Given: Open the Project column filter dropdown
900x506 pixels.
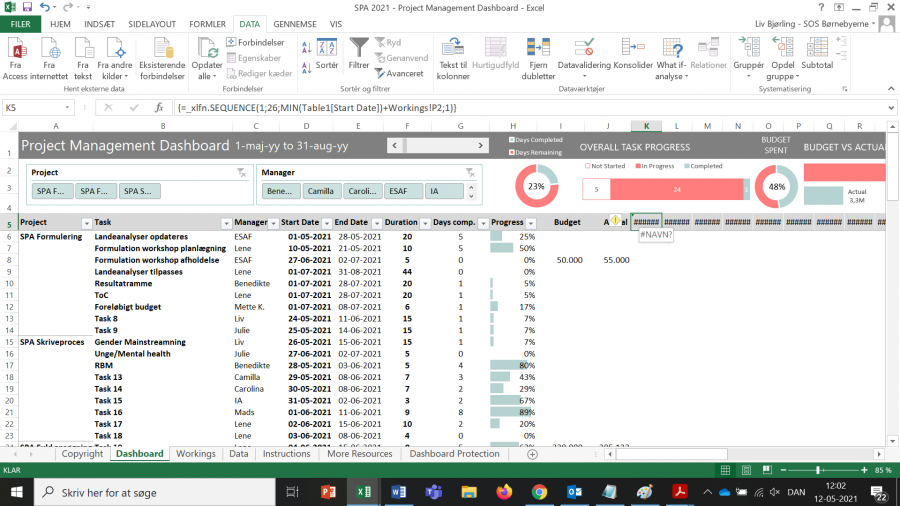Looking at the screenshot, I should point(86,223).
